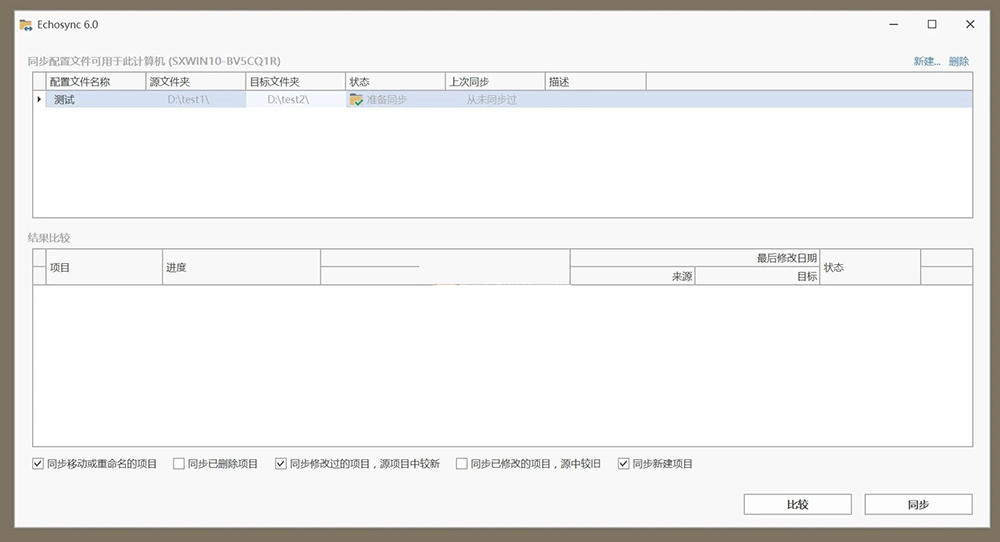Click the source folder D:\test1\ cell
This screenshot has width=1000, height=542.
point(195,100)
